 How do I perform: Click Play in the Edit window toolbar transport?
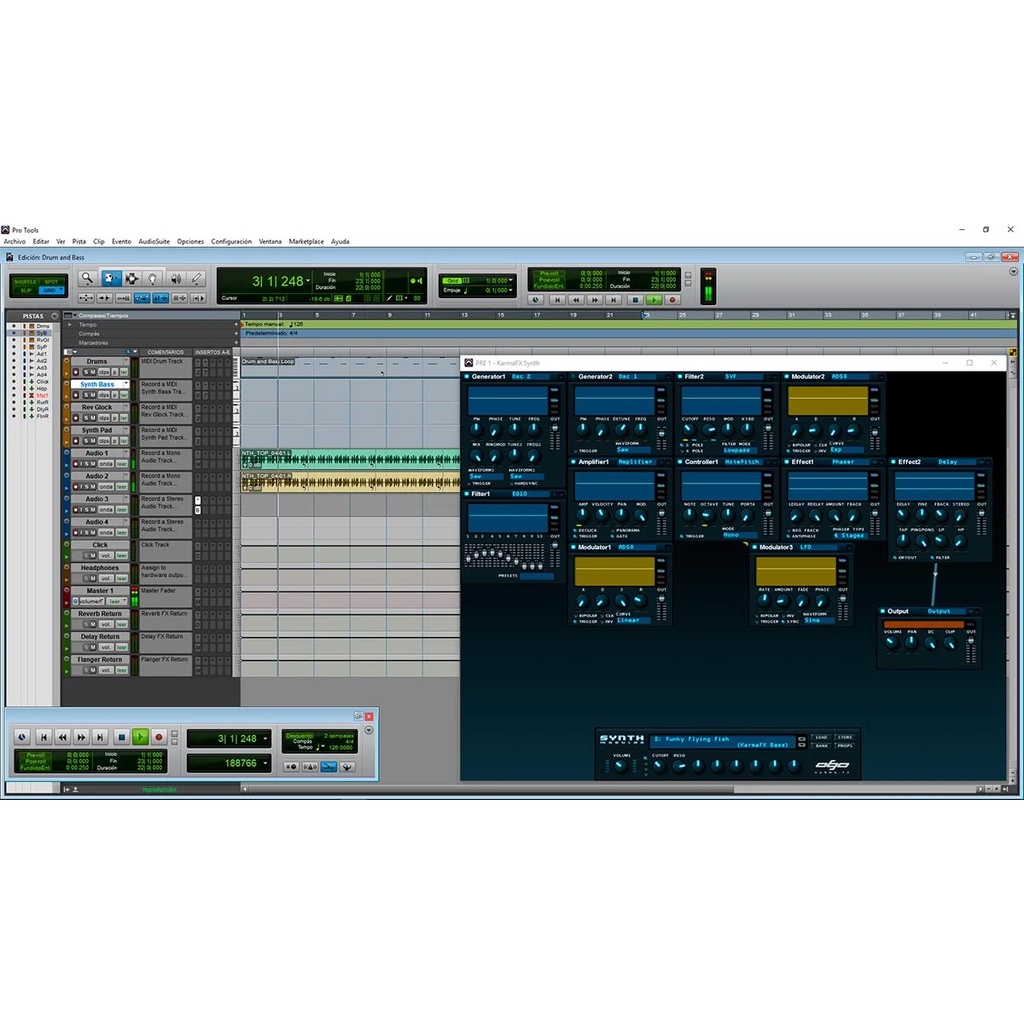(x=653, y=300)
